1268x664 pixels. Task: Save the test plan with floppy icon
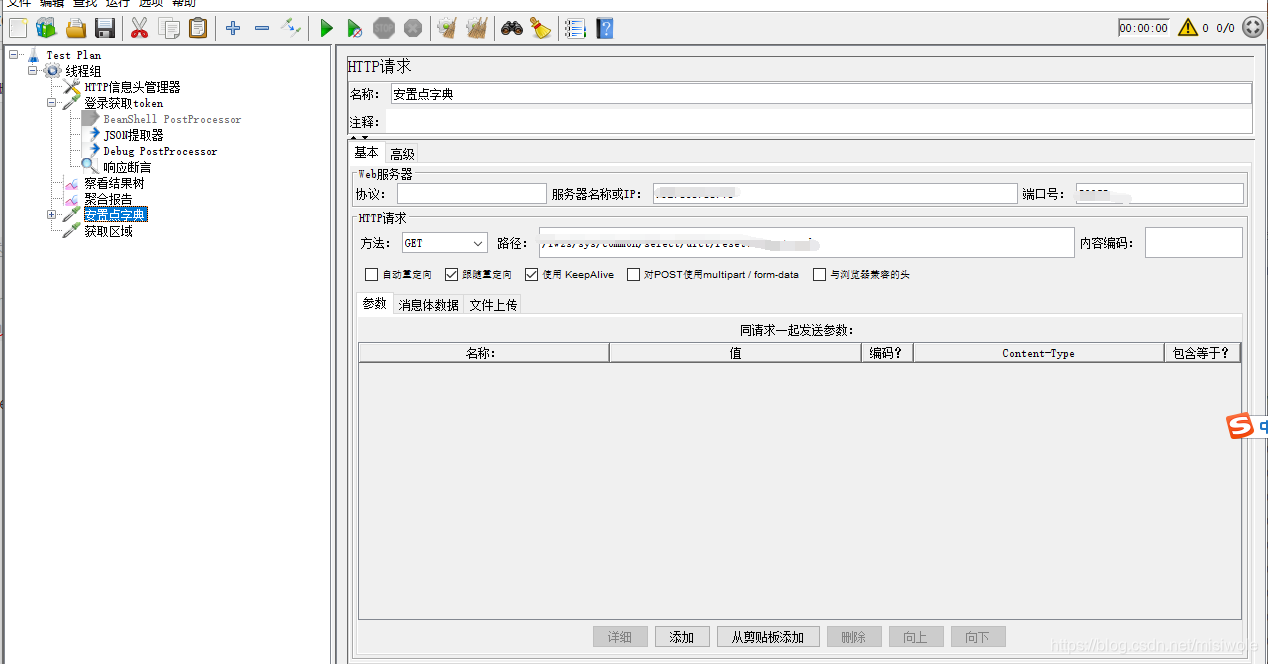[x=105, y=28]
